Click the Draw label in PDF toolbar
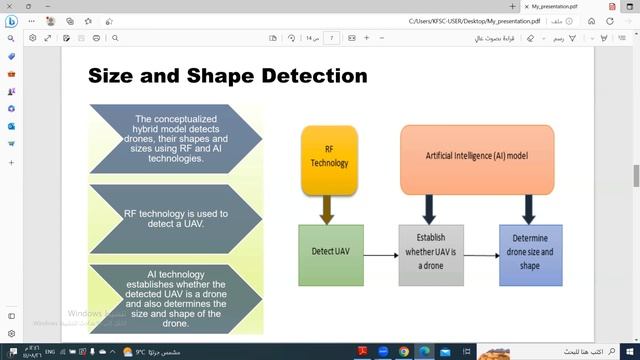This screenshot has width=640, height=360. click(x=558, y=38)
